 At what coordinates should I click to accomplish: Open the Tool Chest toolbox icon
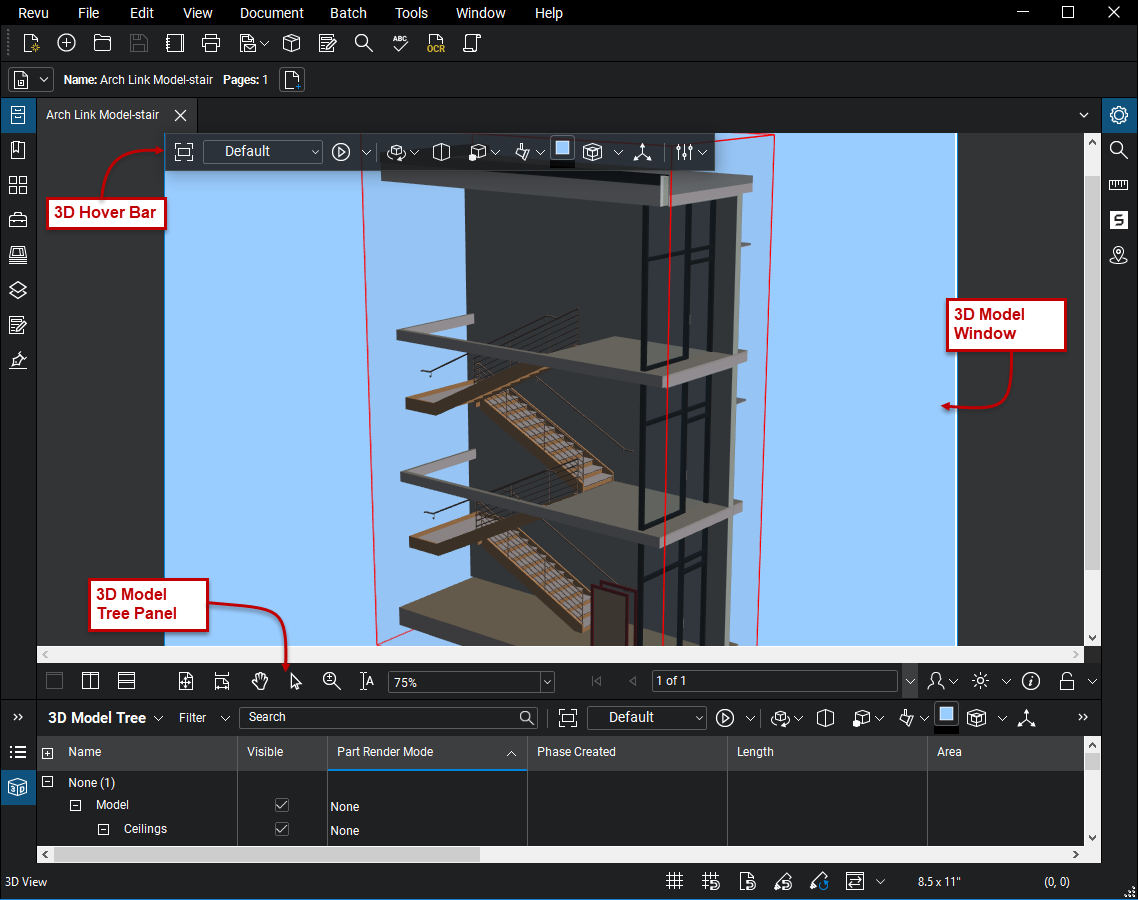click(17, 220)
